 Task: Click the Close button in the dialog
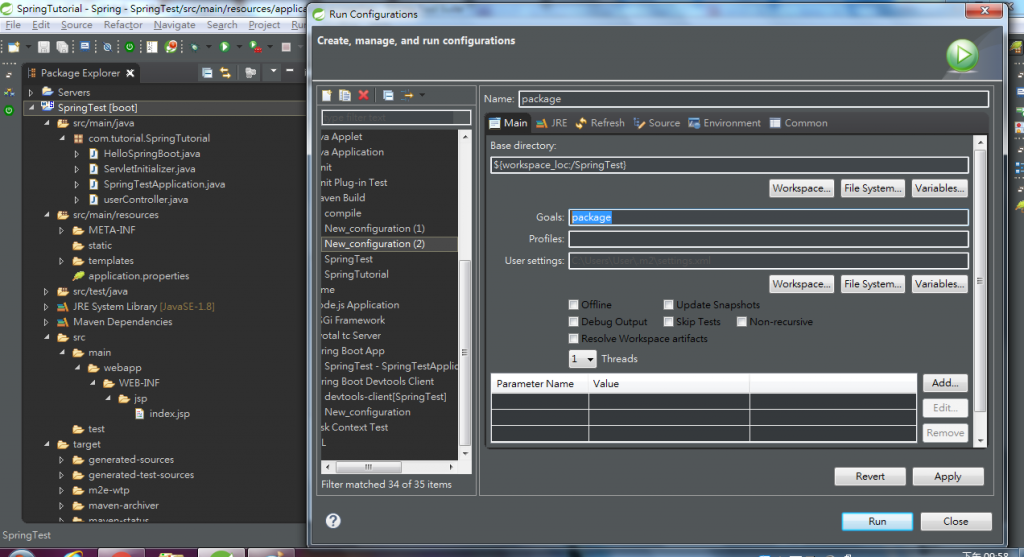955,521
